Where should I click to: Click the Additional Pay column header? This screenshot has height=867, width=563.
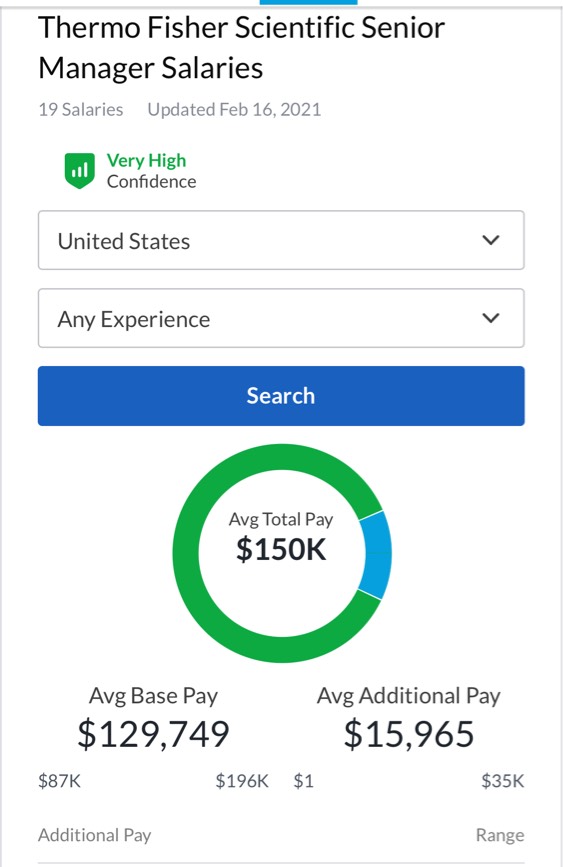point(95,835)
